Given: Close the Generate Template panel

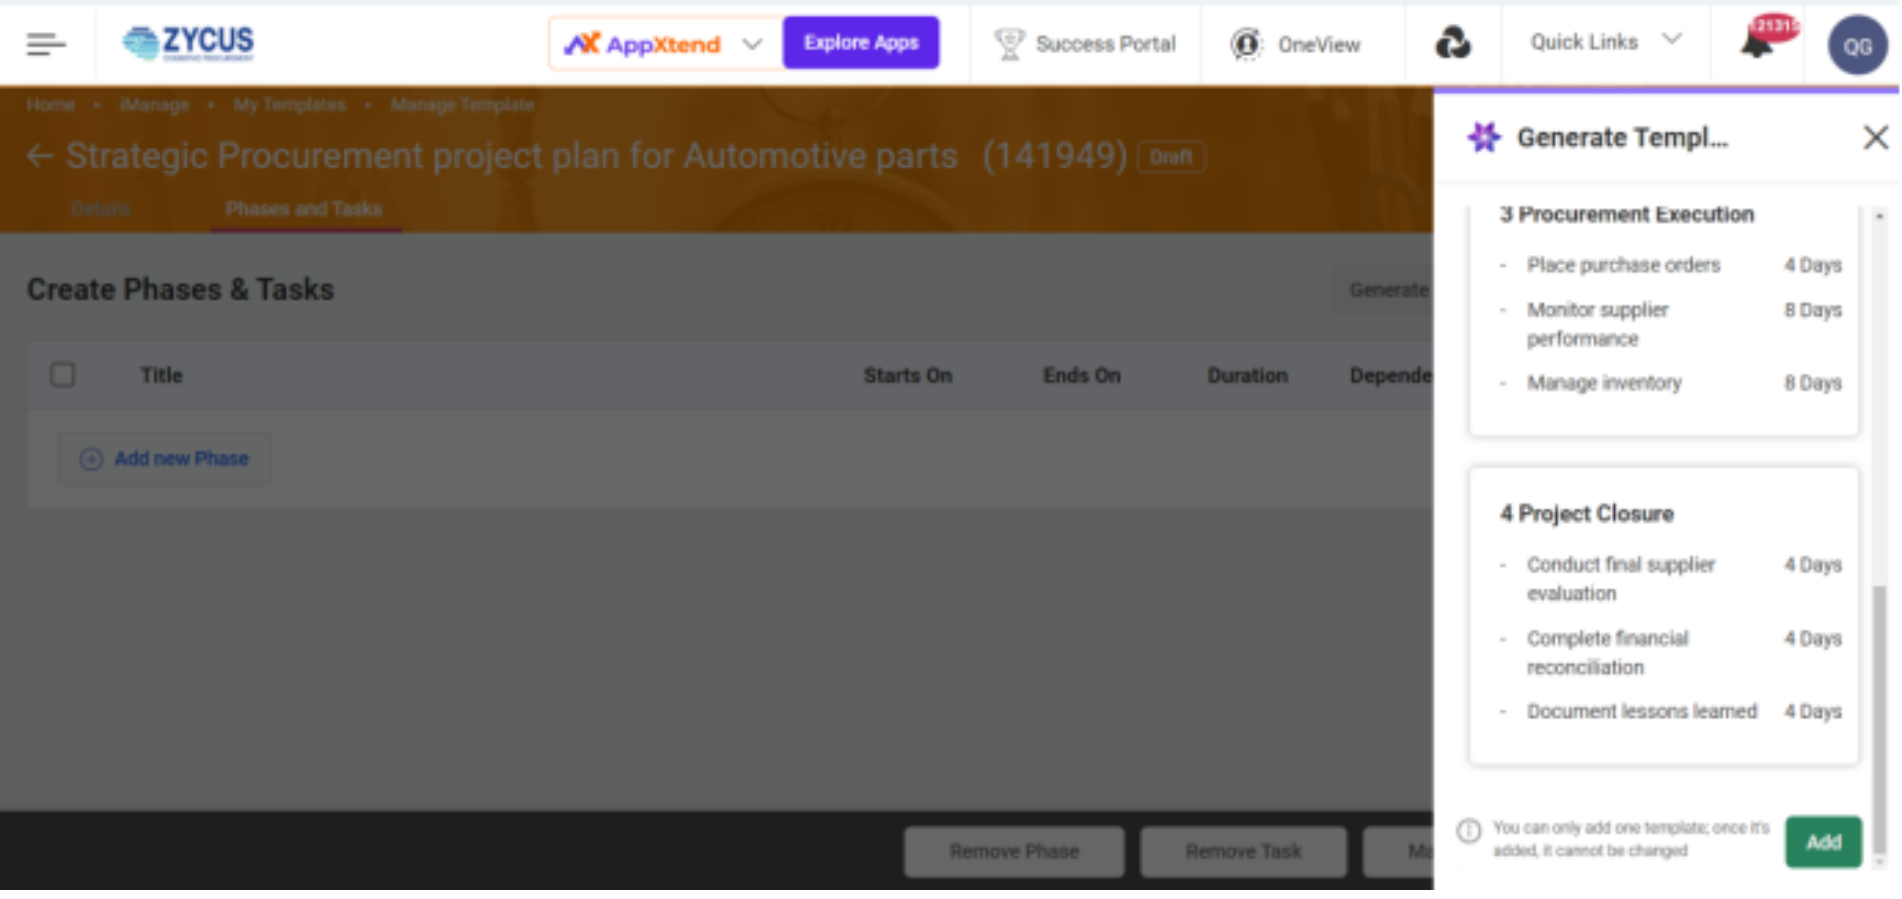Looking at the screenshot, I should pos(1875,137).
